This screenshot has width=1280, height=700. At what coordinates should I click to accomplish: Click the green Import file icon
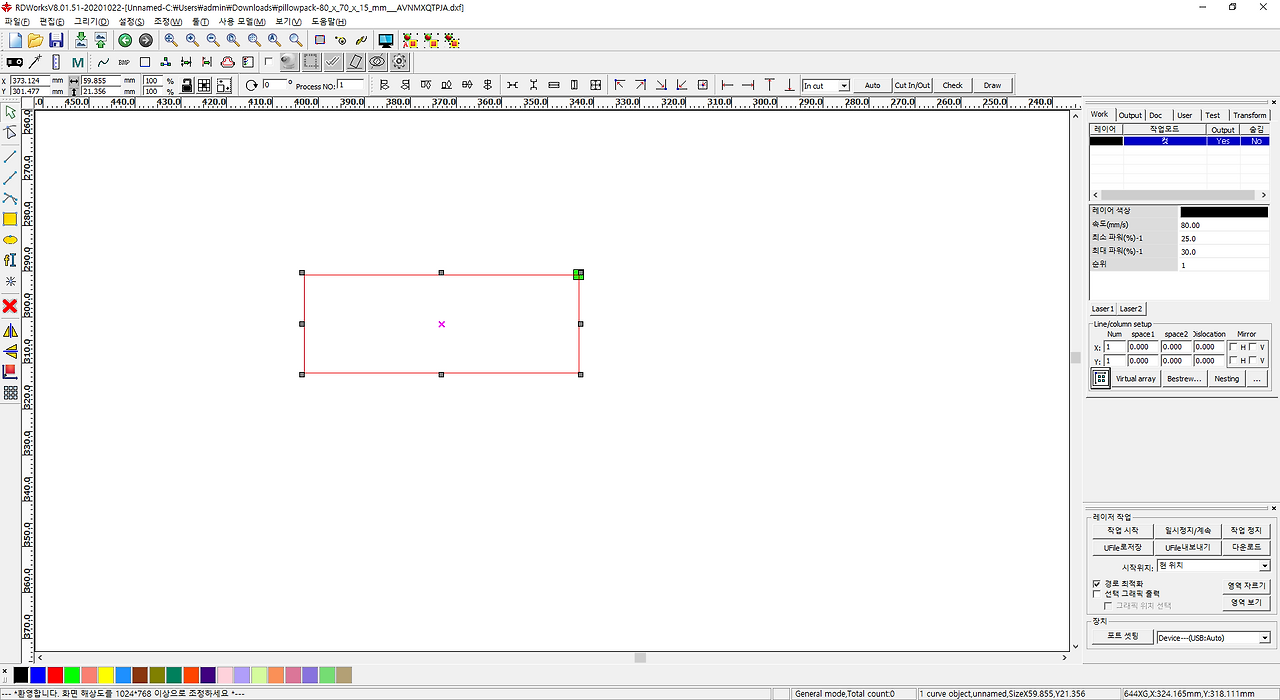click(x=82, y=40)
